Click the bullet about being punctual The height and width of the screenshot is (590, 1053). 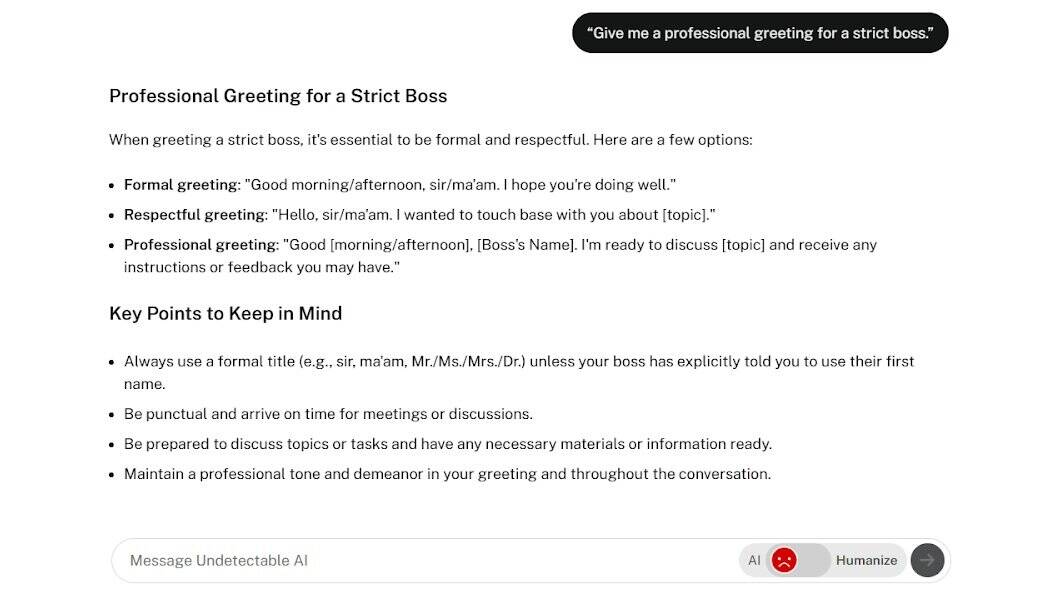(x=328, y=414)
